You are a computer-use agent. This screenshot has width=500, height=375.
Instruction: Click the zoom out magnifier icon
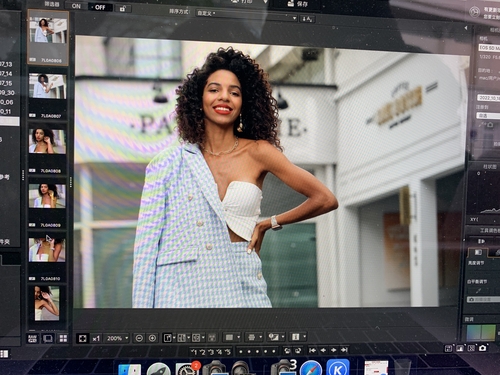[139, 338]
